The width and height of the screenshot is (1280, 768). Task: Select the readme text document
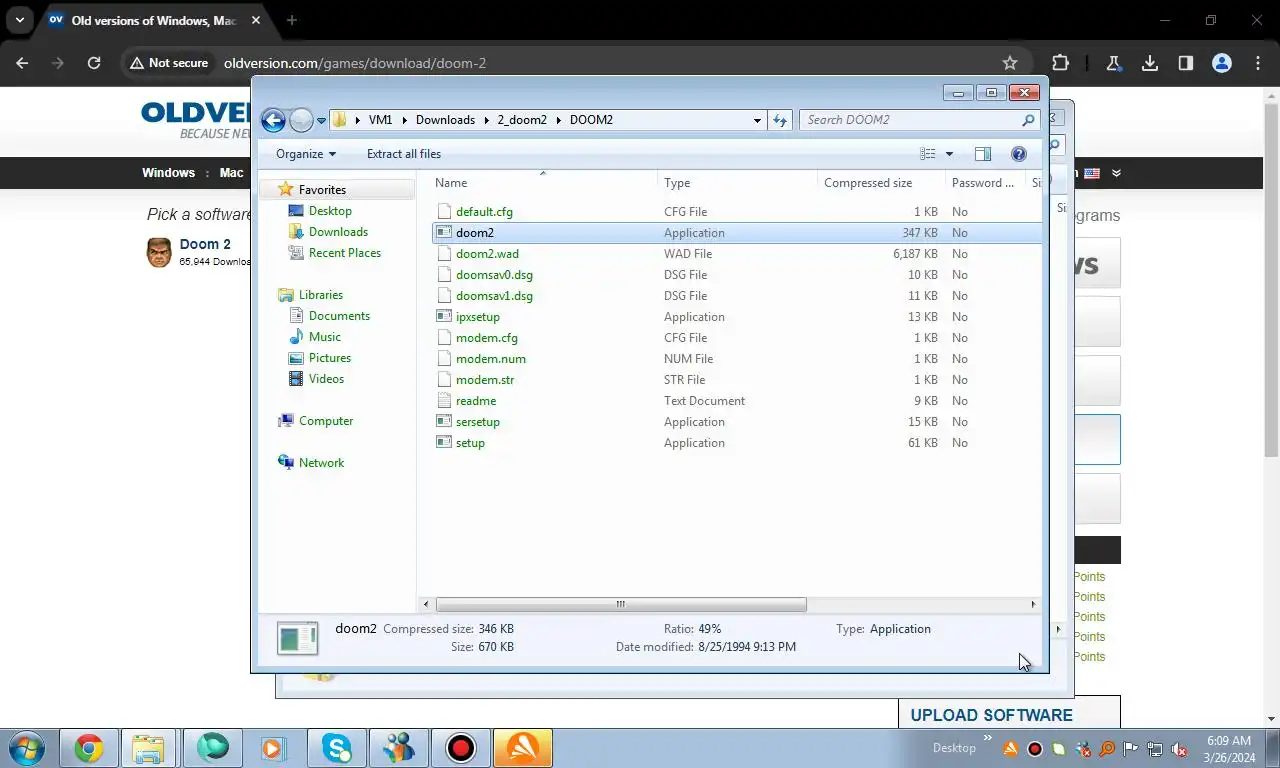pos(475,401)
